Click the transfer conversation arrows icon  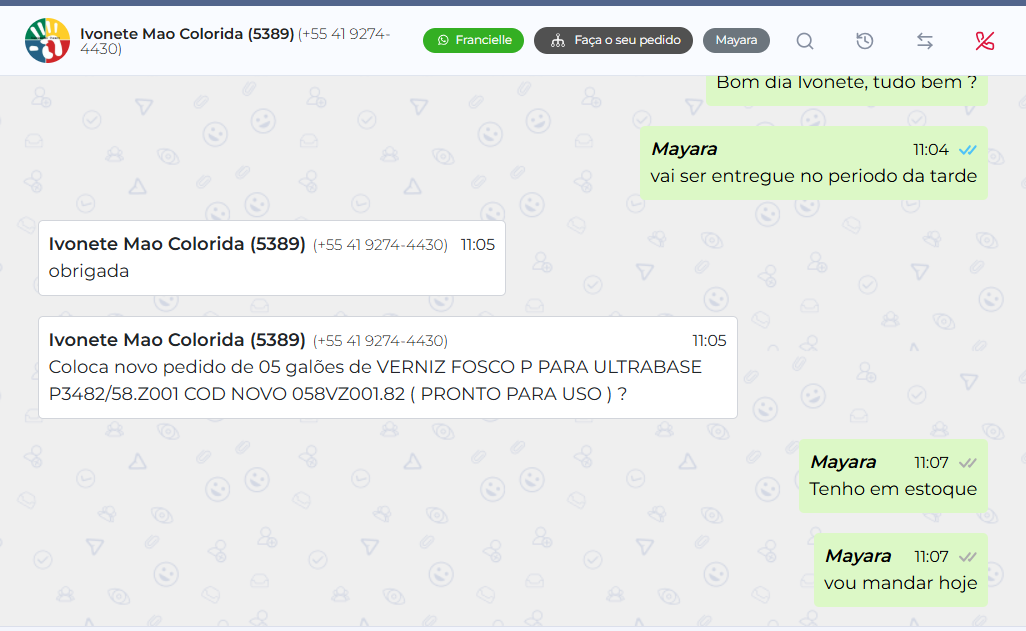(x=925, y=41)
